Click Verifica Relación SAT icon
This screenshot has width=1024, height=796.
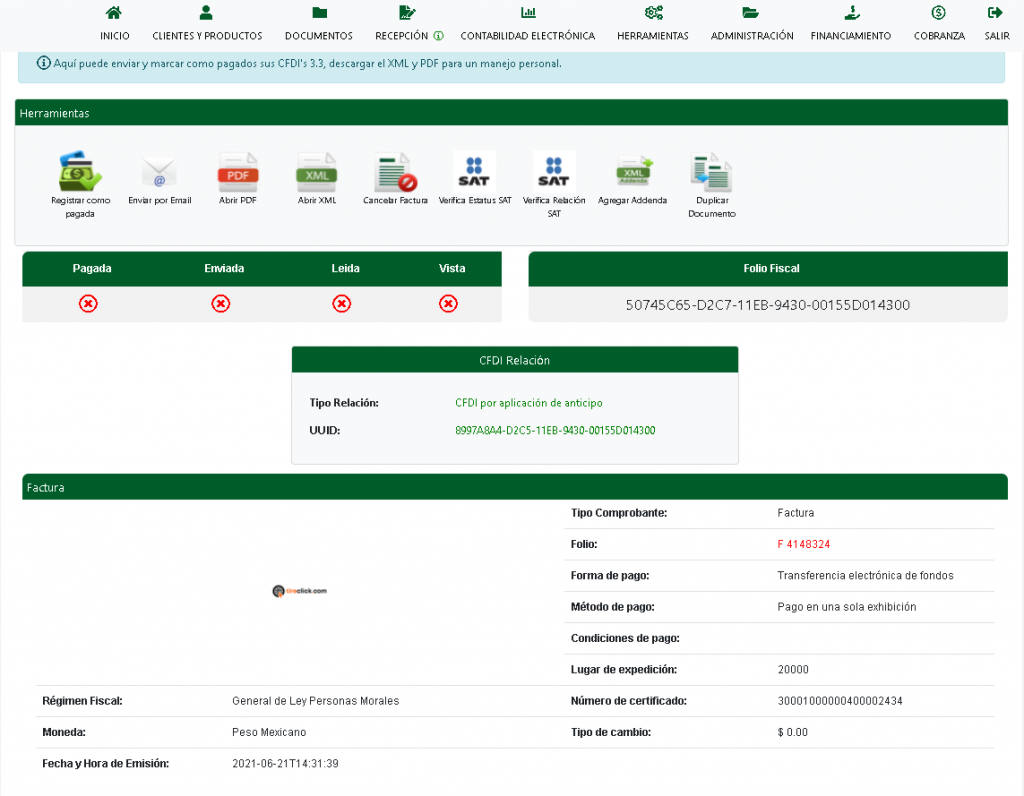pyautogui.click(x=554, y=172)
